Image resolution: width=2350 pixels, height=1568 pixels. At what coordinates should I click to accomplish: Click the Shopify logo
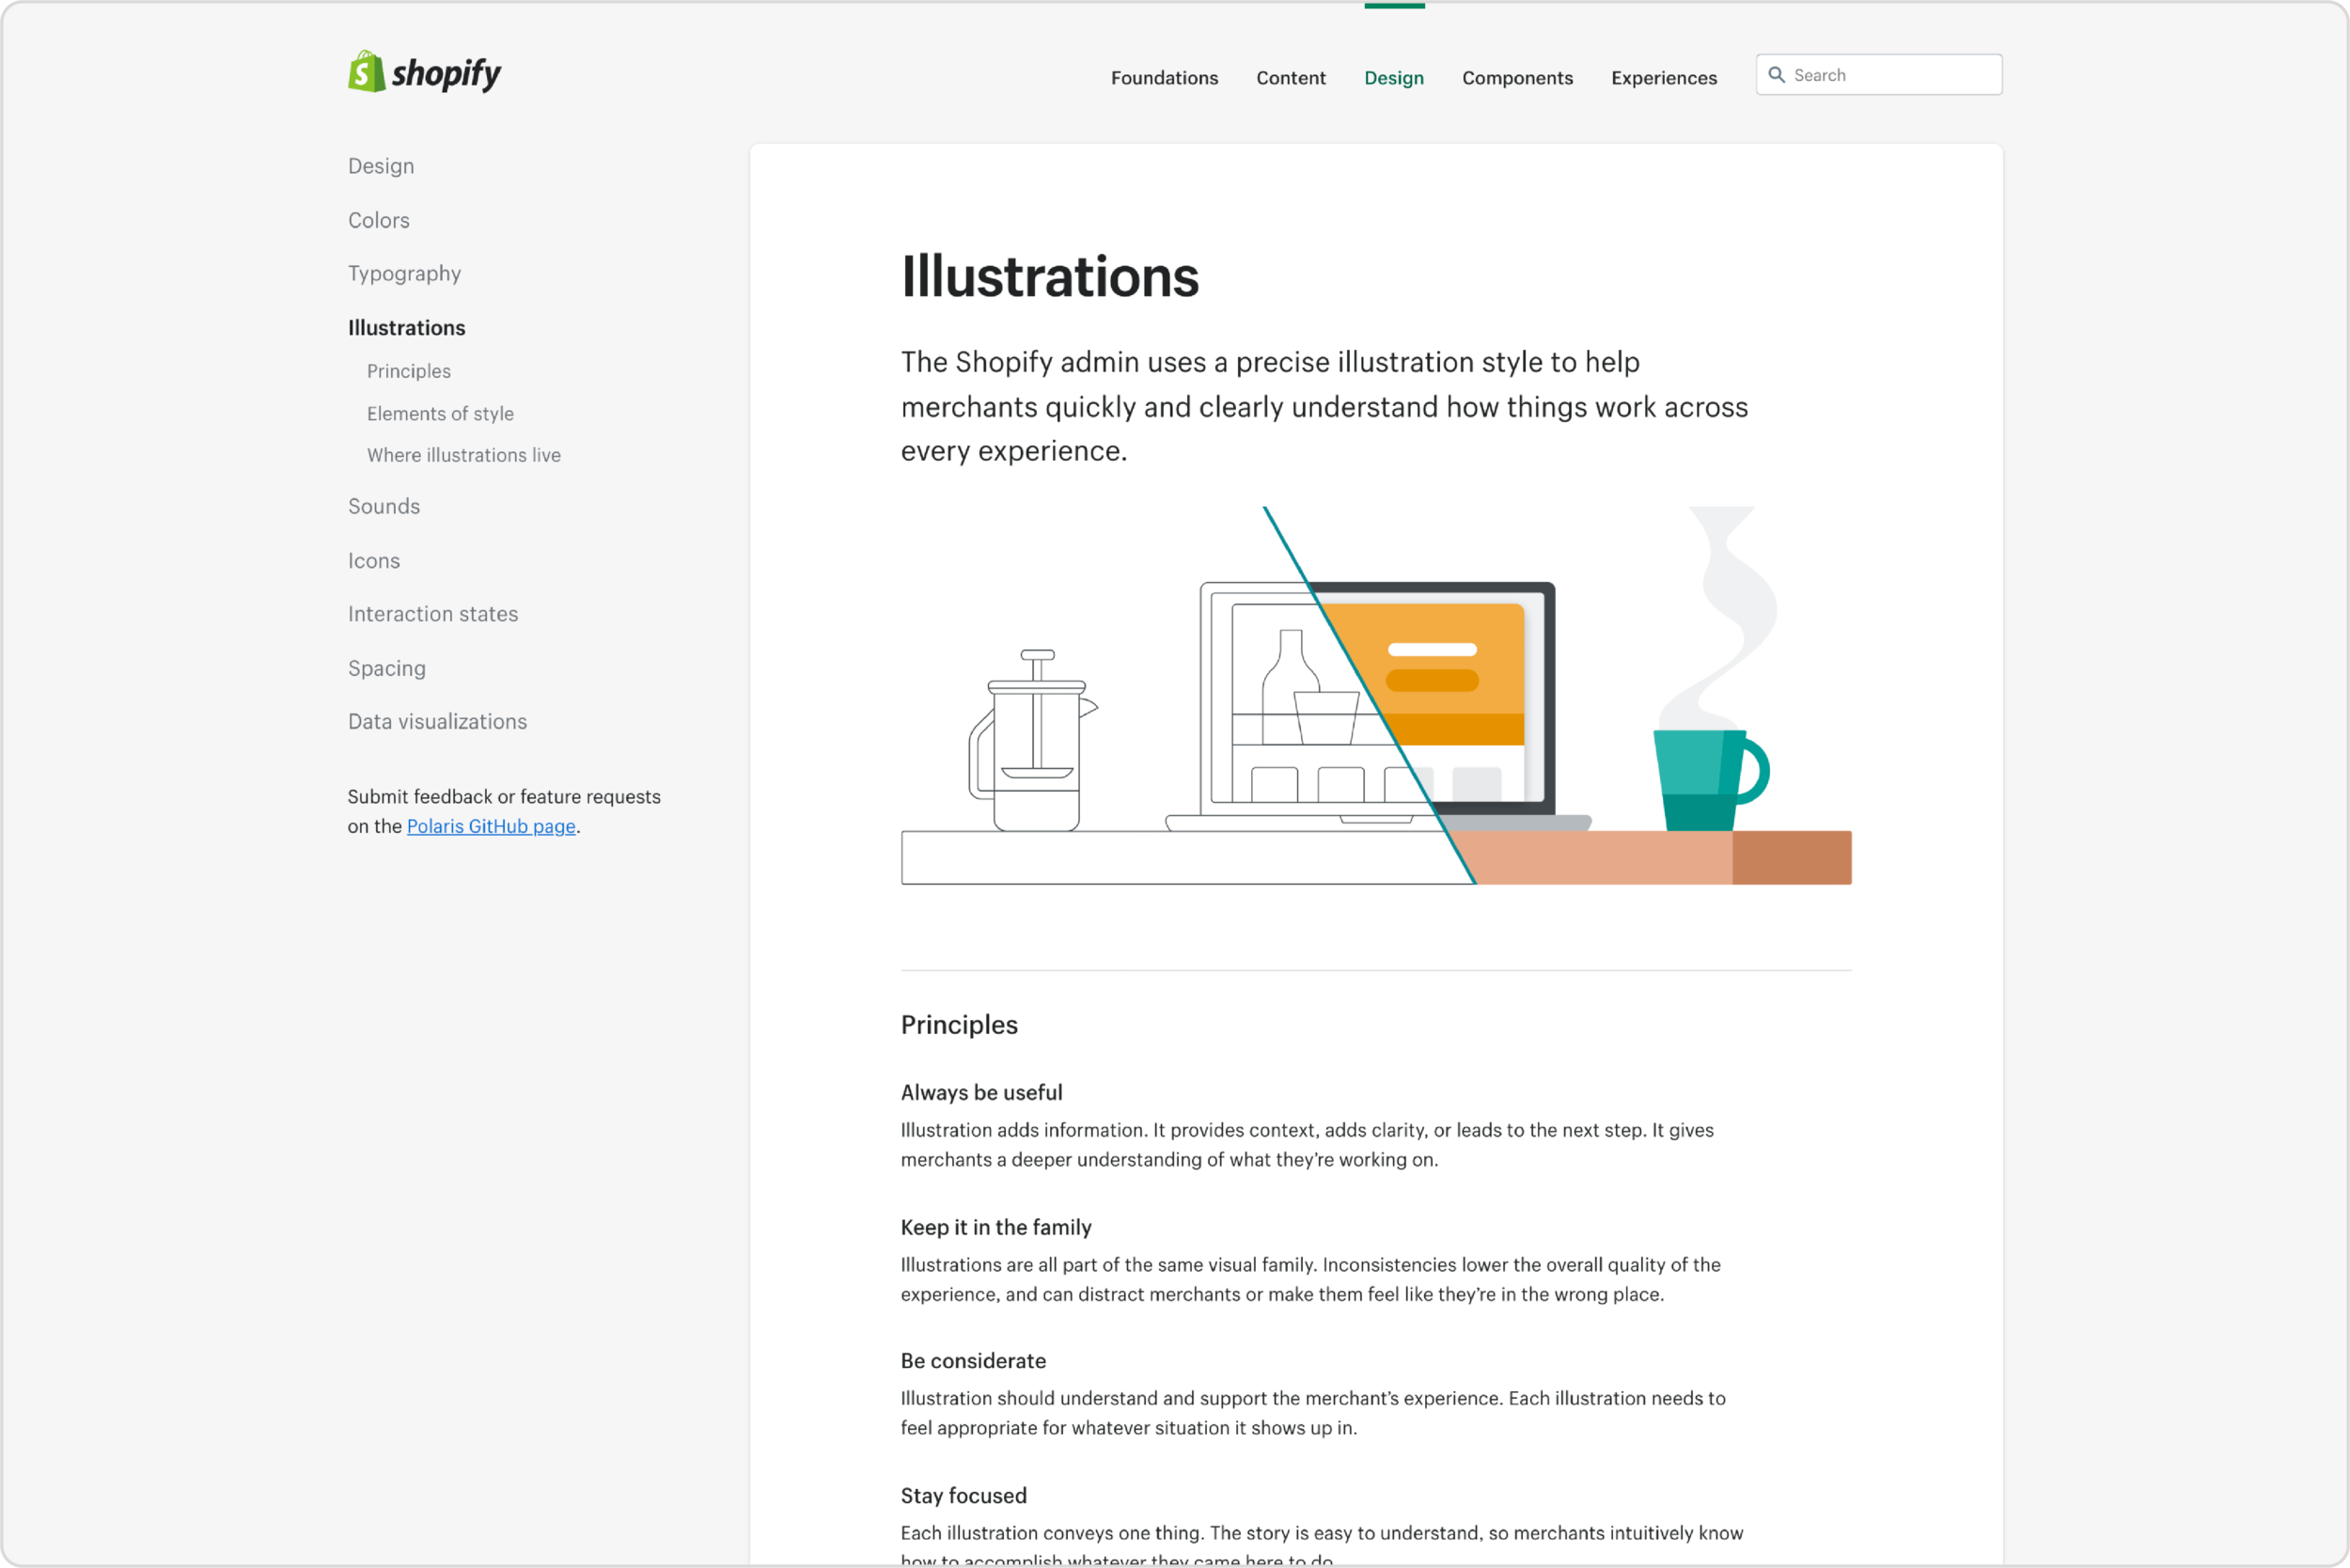pos(424,73)
